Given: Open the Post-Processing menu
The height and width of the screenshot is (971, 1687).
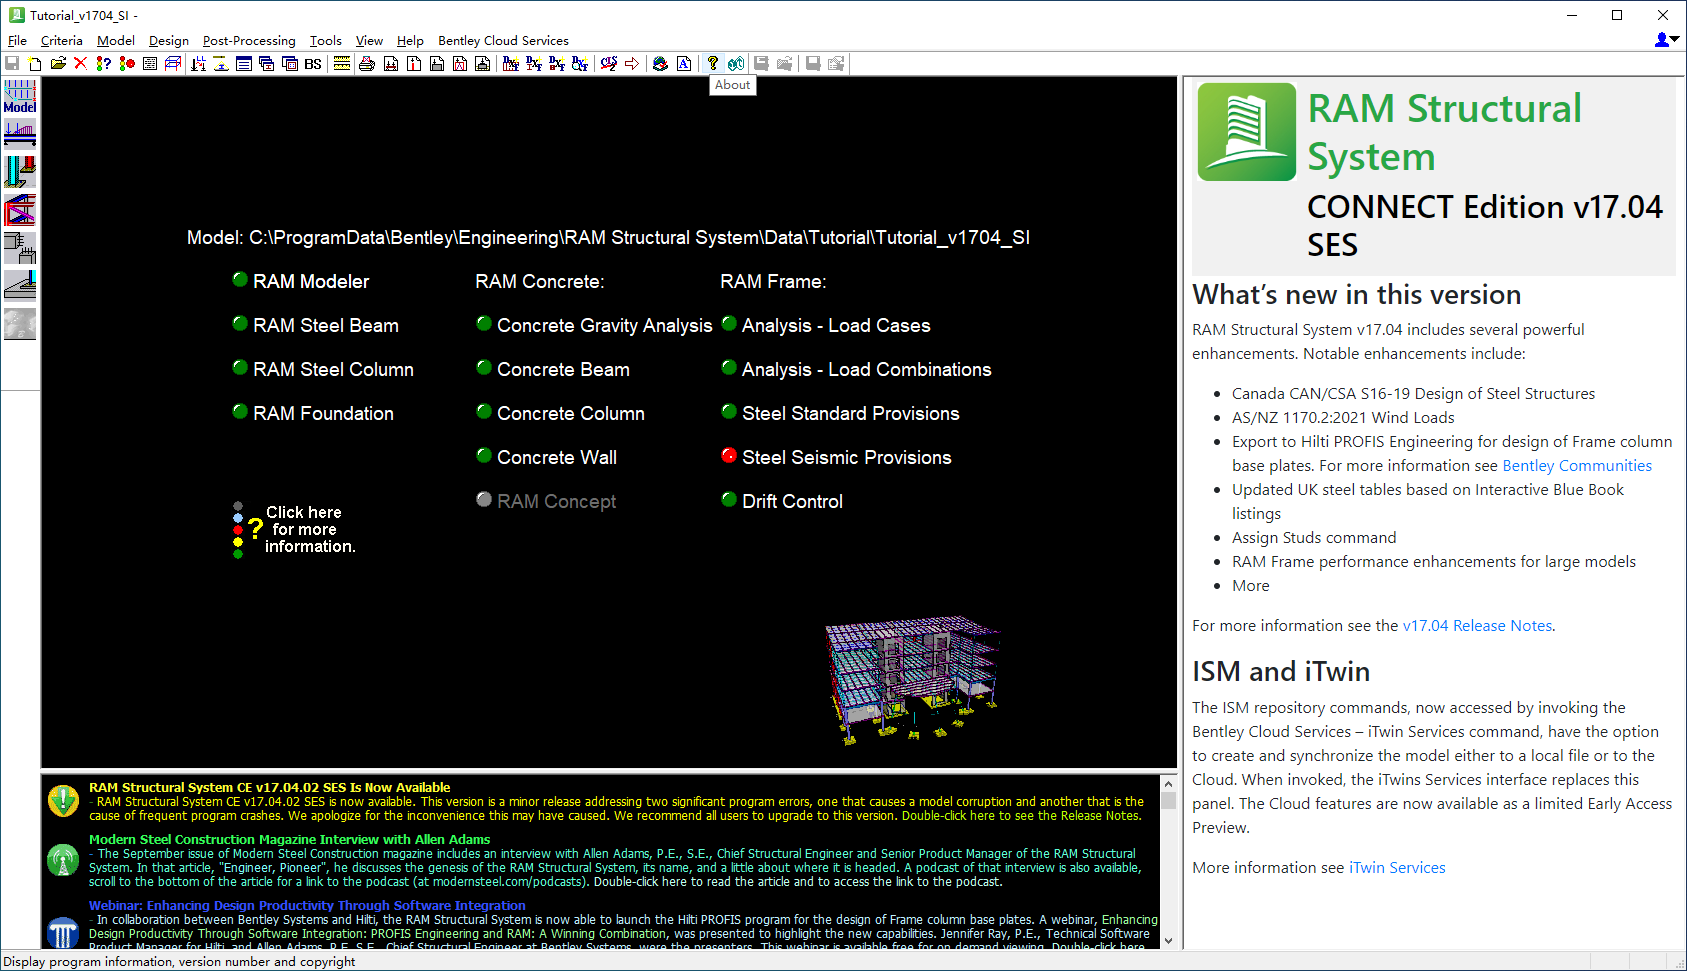Looking at the screenshot, I should pos(249,41).
